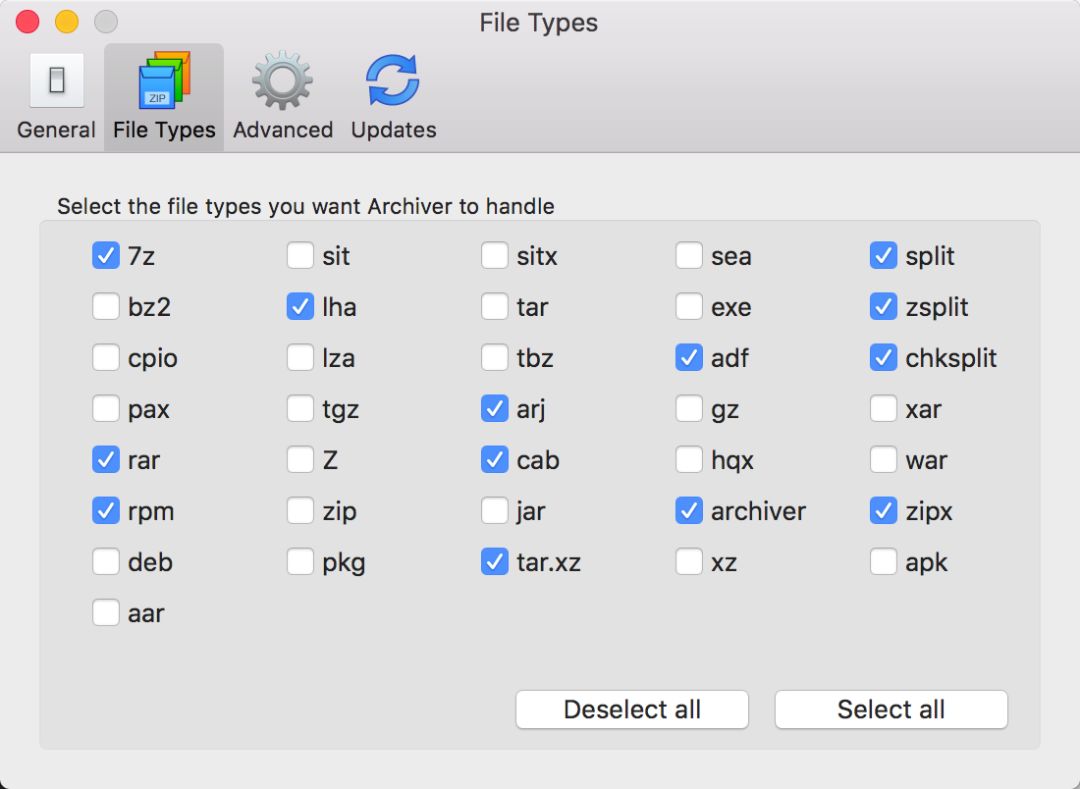Enable the lza file type
The height and width of the screenshot is (789, 1080).
pos(300,357)
